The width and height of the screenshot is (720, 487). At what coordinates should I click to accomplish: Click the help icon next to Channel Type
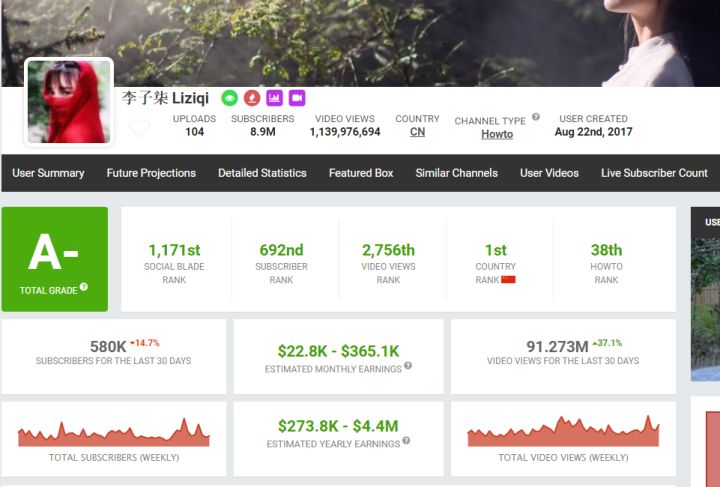coord(536,117)
